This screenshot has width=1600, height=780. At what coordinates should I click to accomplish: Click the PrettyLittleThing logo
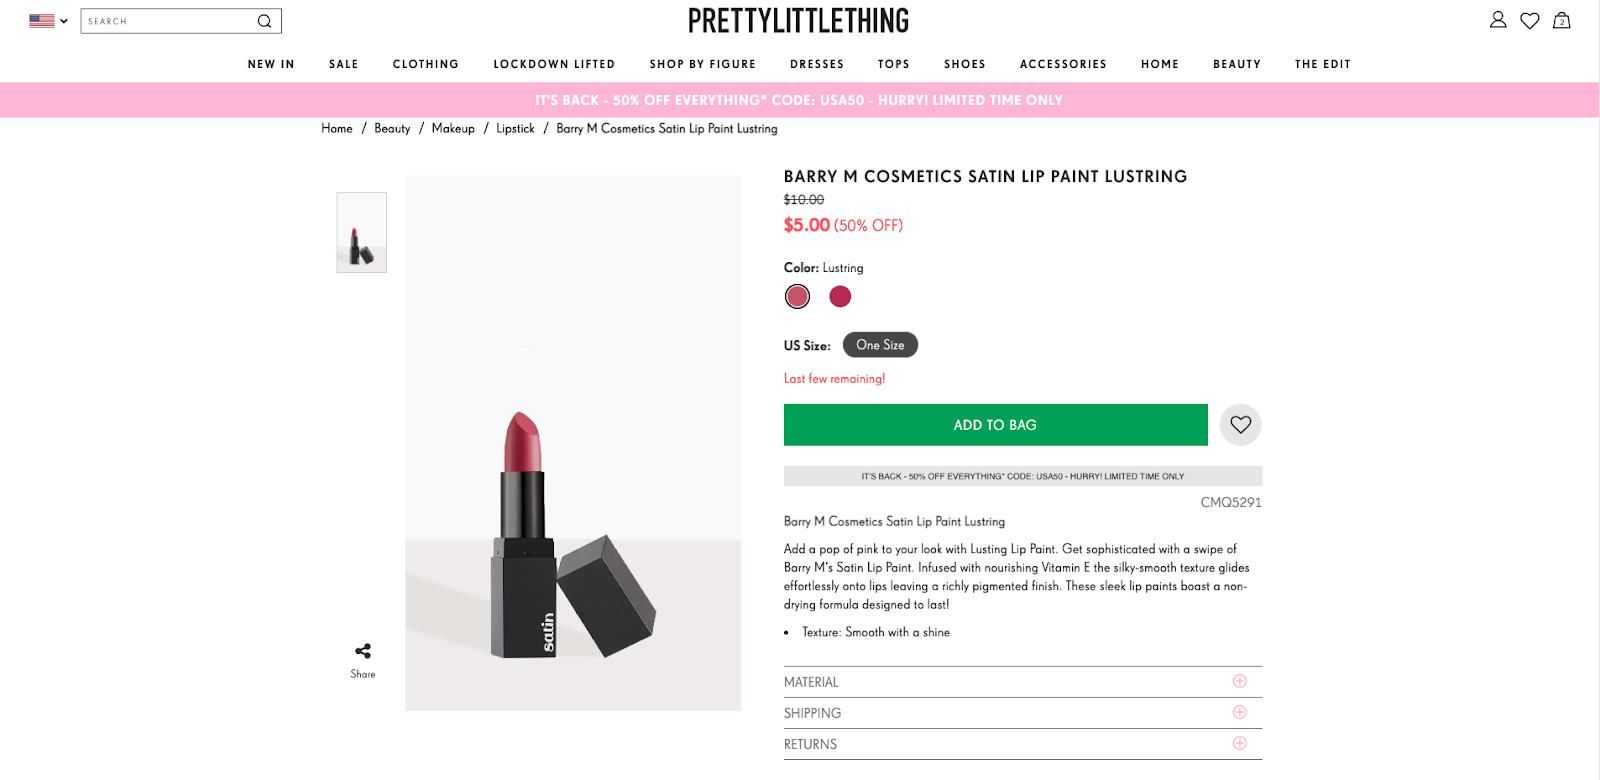(x=798, y=20)
